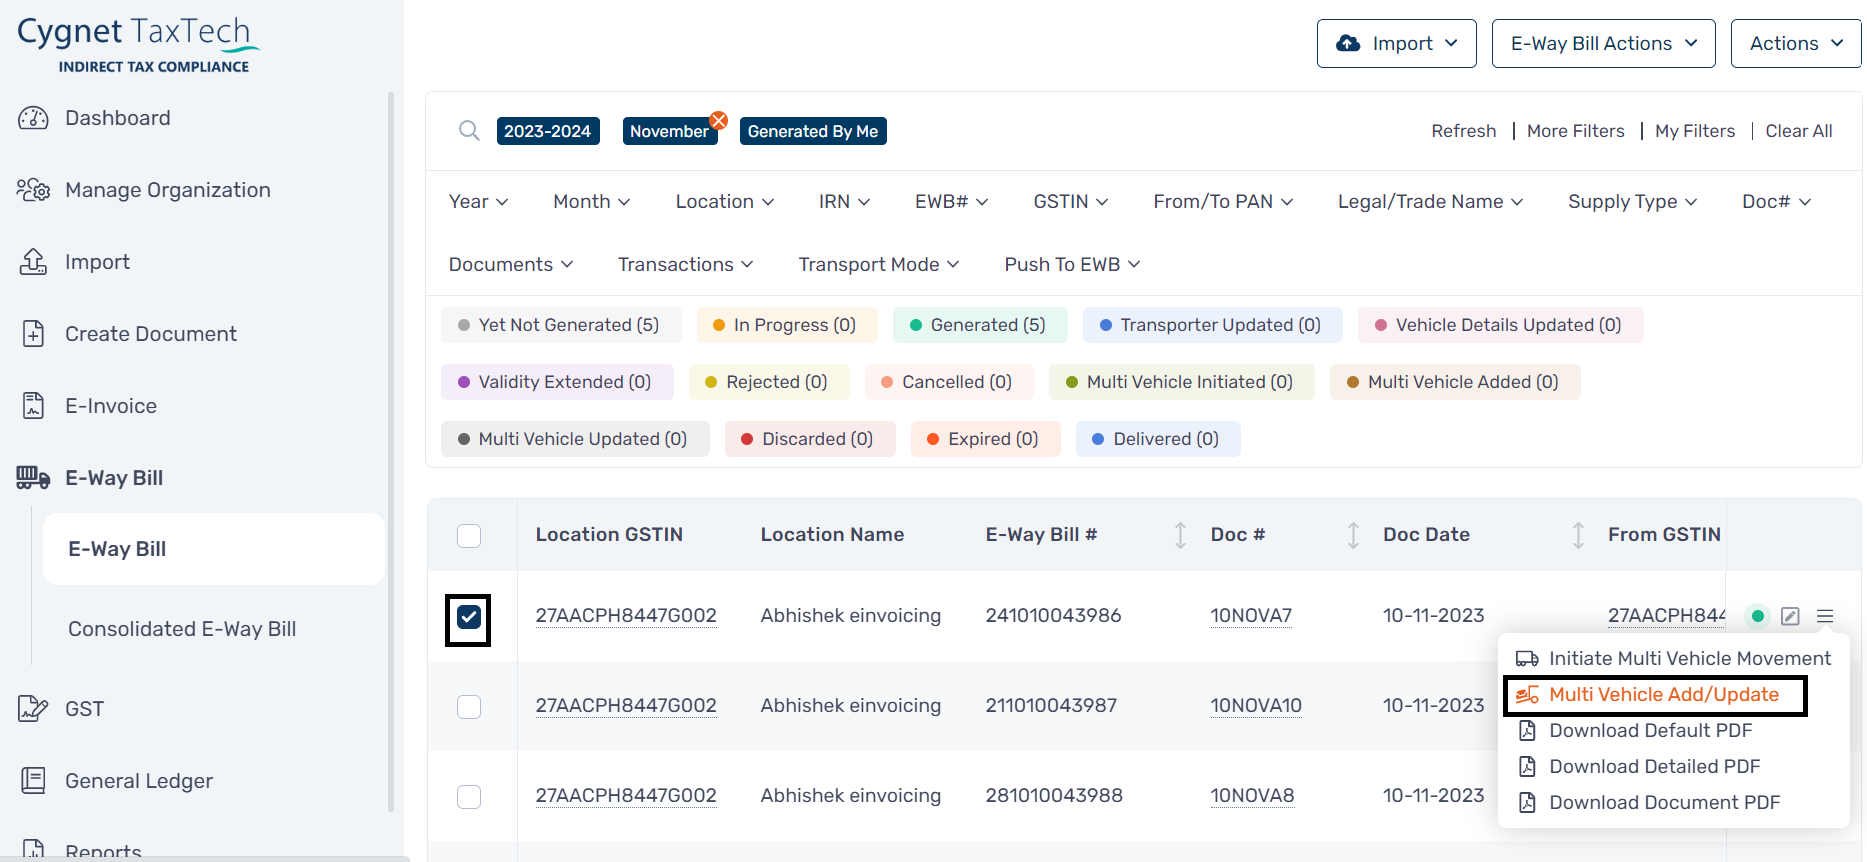Toggle the Vehicle Details Updated (0) status filter

[1500, 325]
